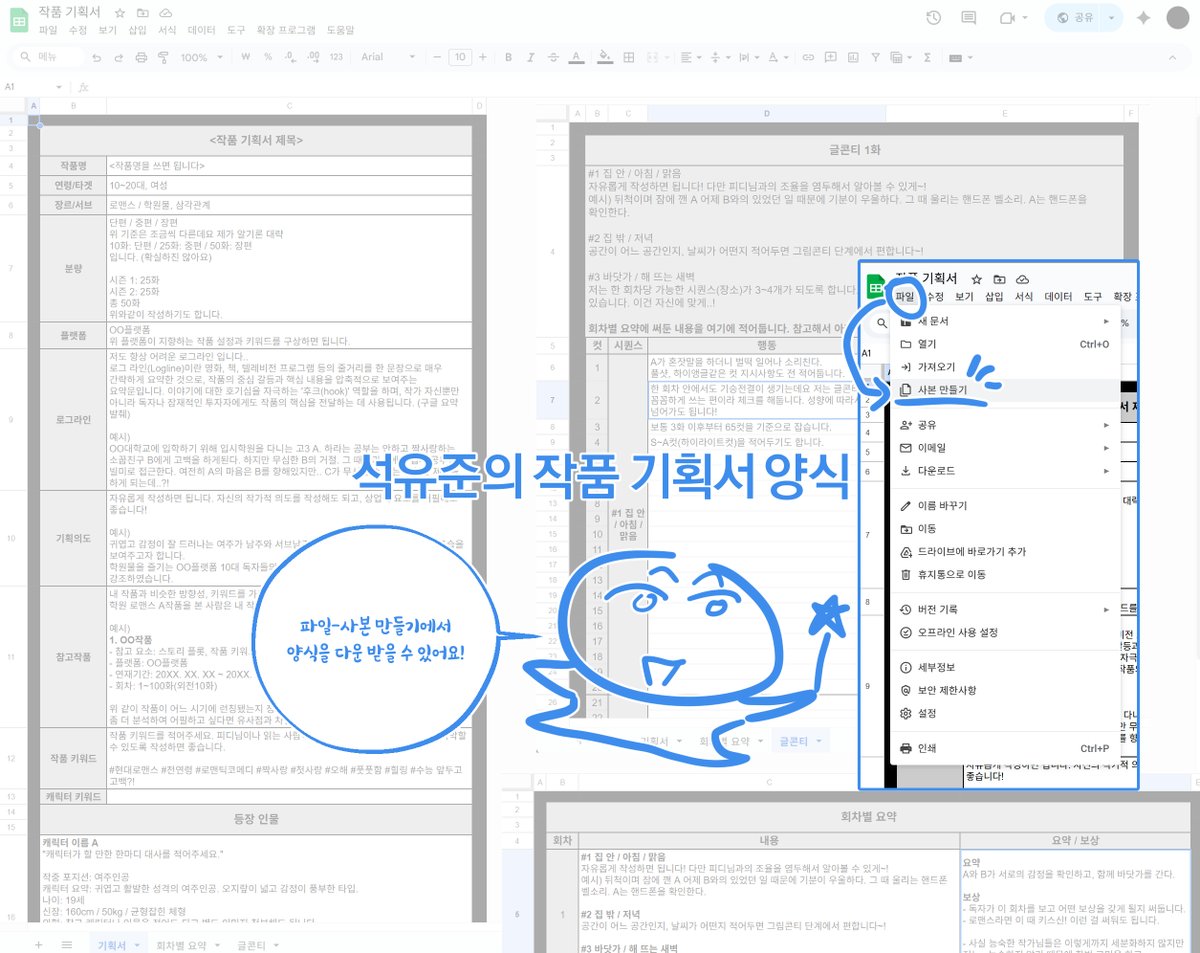Viewport: 1200px width, 953px height.
Task: Create a filter from toolbar
Action: pos(876,57)
